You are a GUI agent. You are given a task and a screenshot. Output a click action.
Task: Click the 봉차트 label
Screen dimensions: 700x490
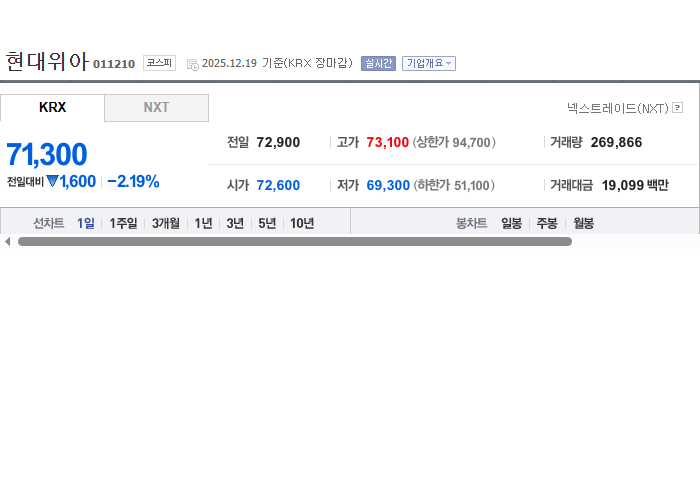point(471,223)
